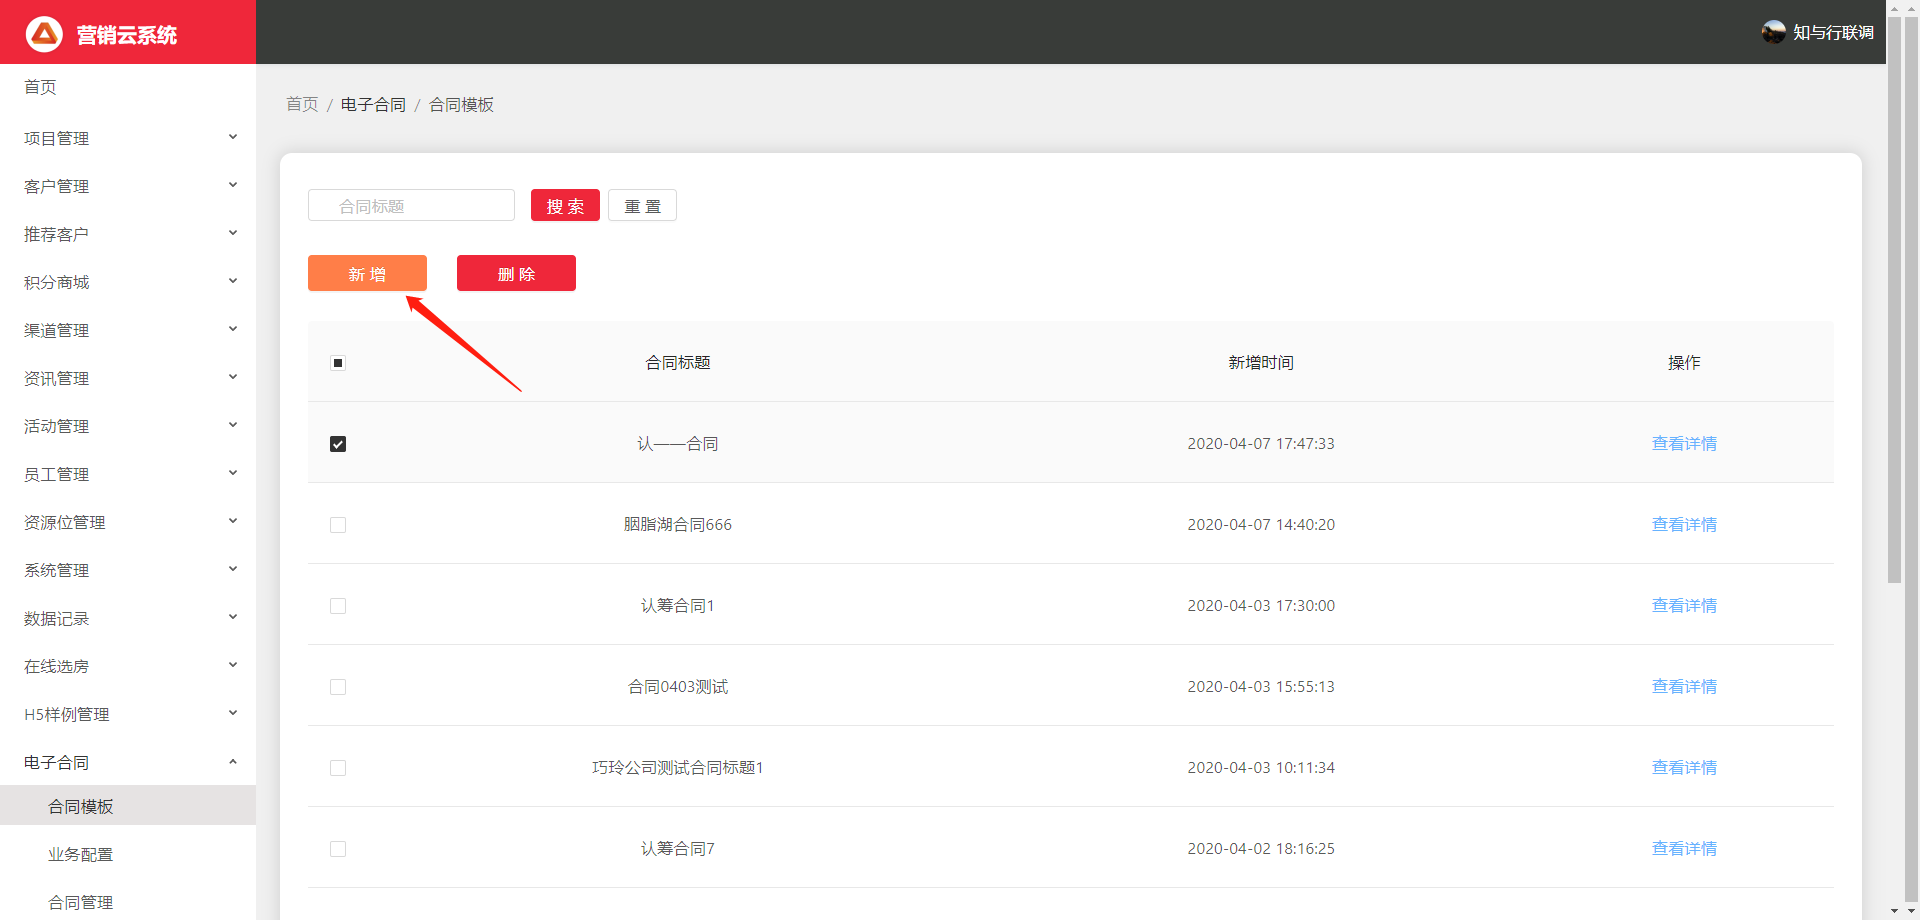
Task: Select 业务配置 submenu item
Action: tap(128, 854)
